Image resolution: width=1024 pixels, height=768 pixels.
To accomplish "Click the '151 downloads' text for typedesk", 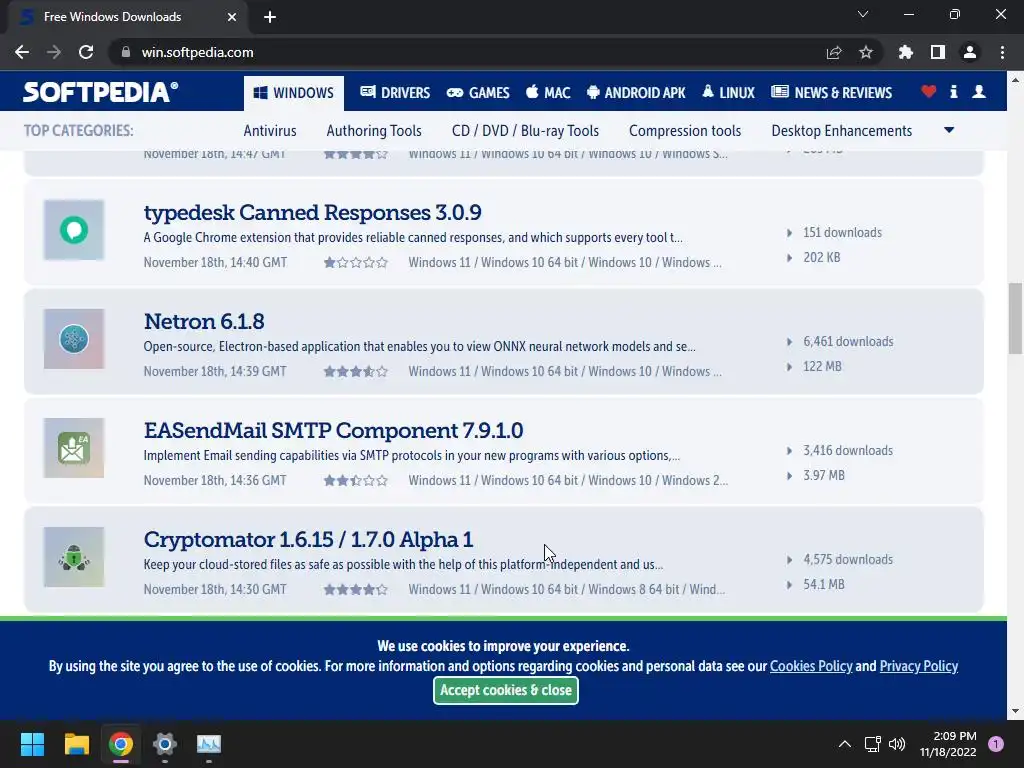I will click(x=842, y=232).
